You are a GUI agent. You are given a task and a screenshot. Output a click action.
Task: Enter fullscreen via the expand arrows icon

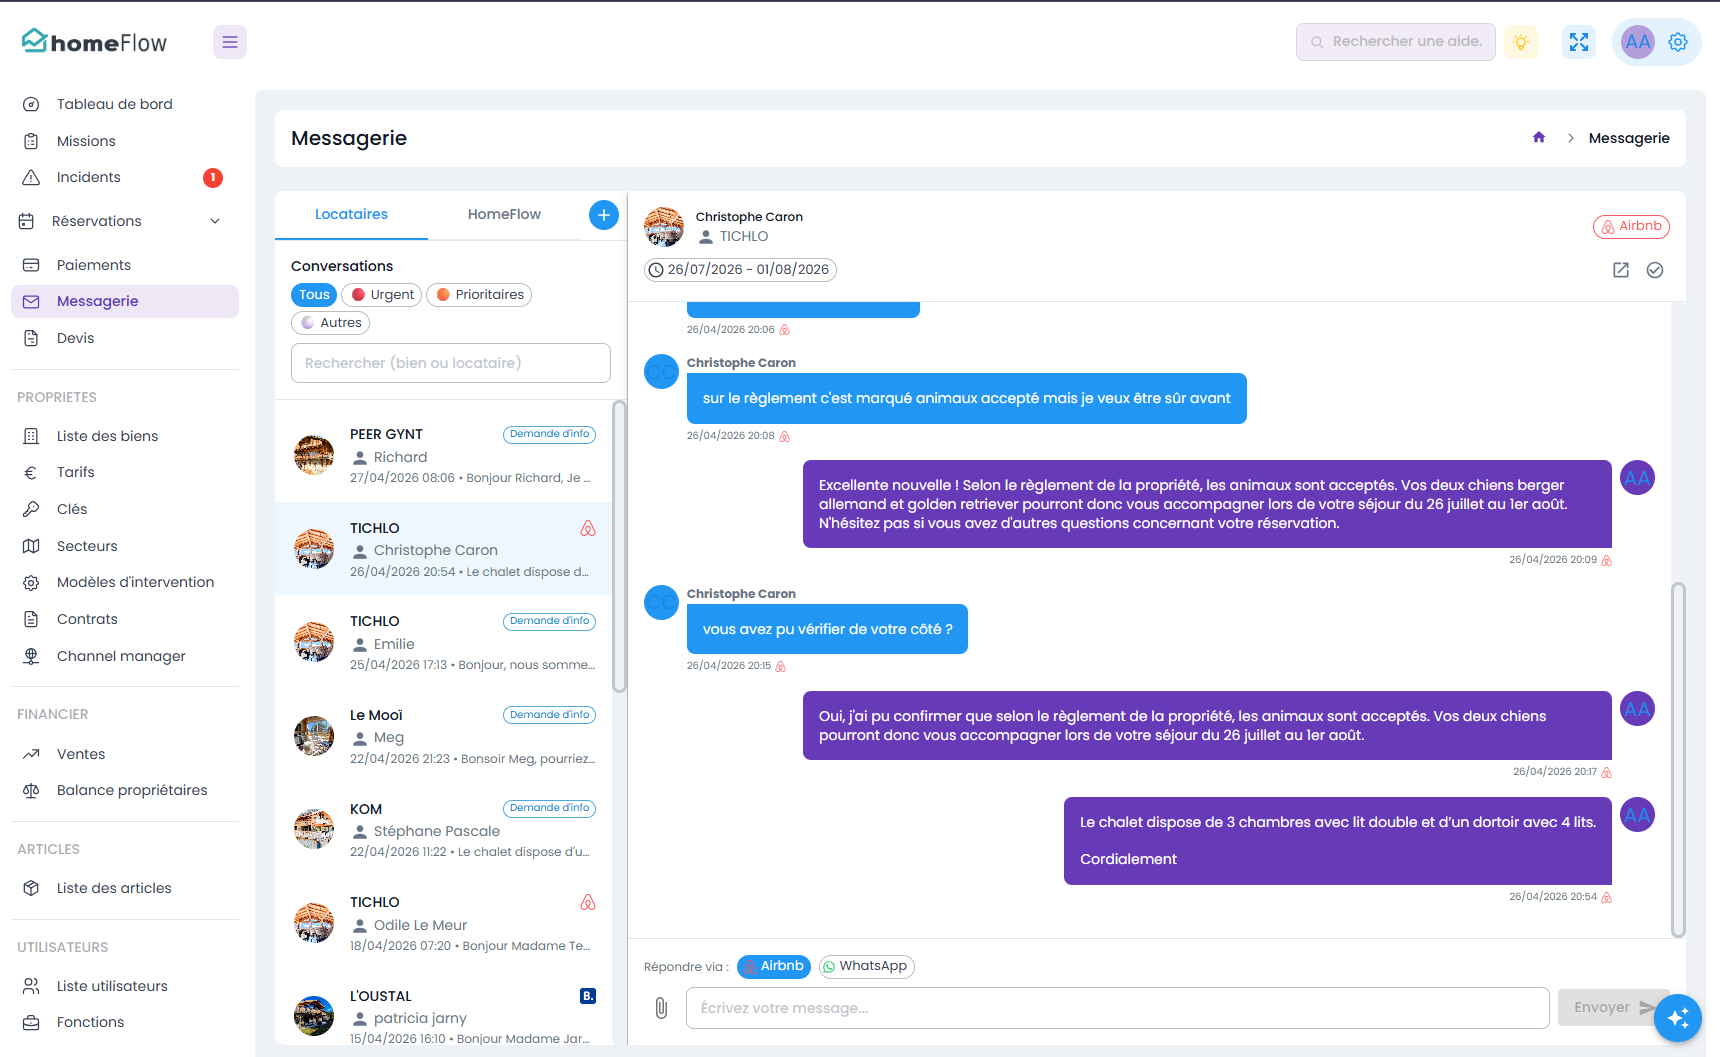tap(1579, 42)
